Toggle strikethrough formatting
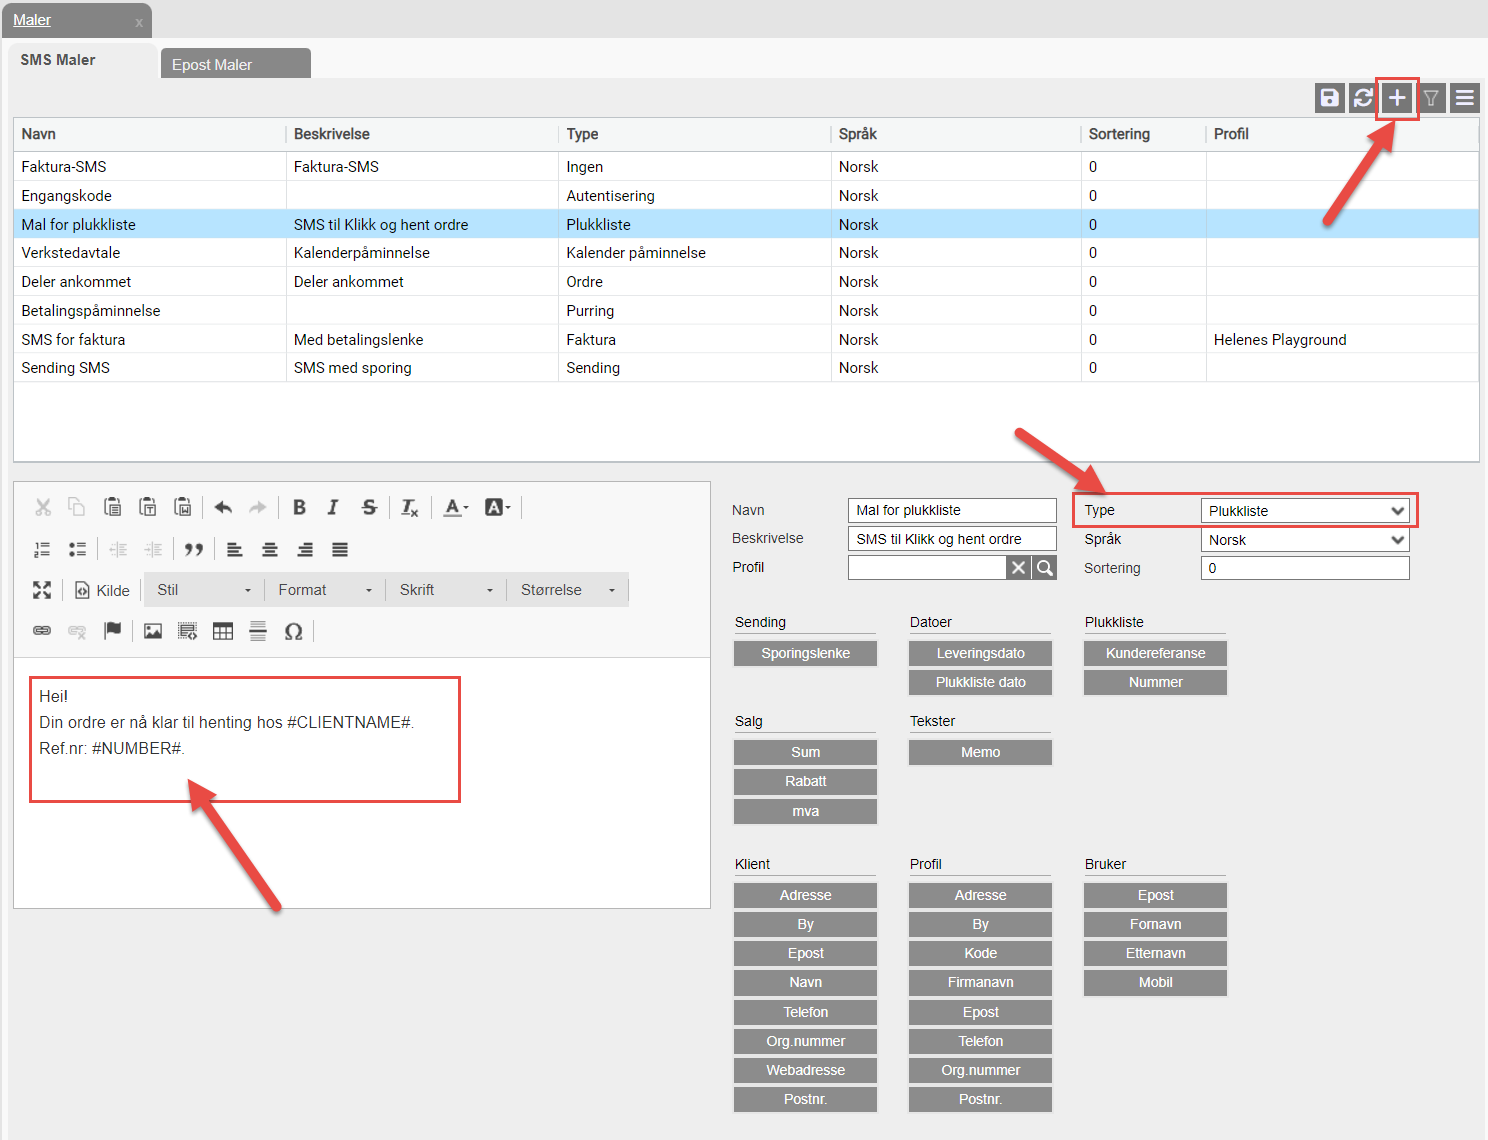The height and width of the screenshot is (1140, 1488). pyautogui.click(x=369, y=507)
